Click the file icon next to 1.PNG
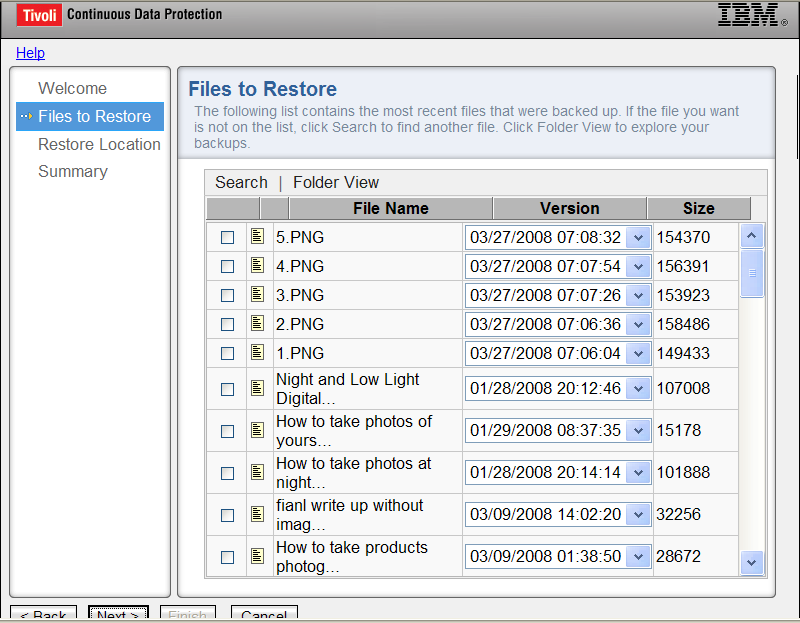 tap(258, 353)
